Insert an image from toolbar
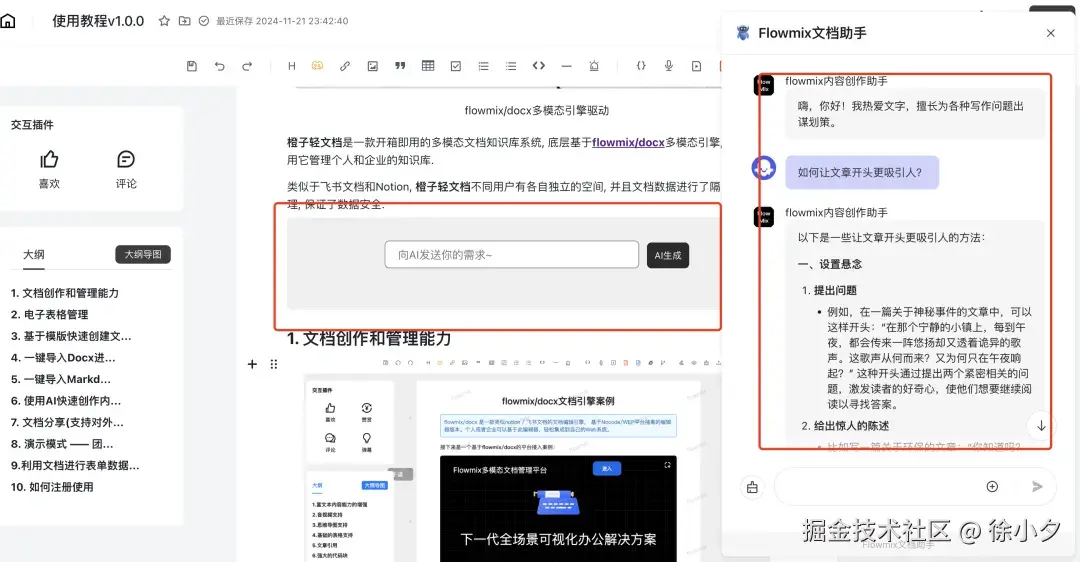Screen dimensions: 1080x562 [373, 66]
